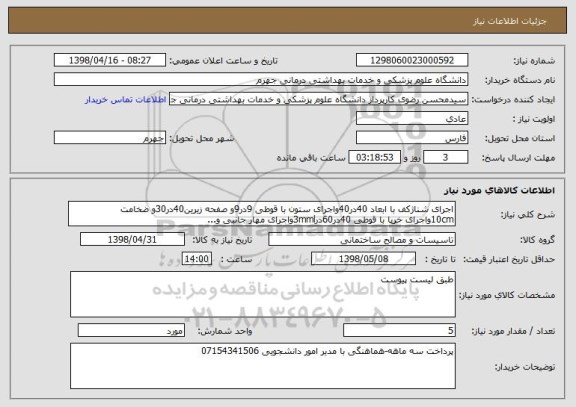Select the remaining time field 03:18:53
Screen dimensions: 576x407
(374, 158)
